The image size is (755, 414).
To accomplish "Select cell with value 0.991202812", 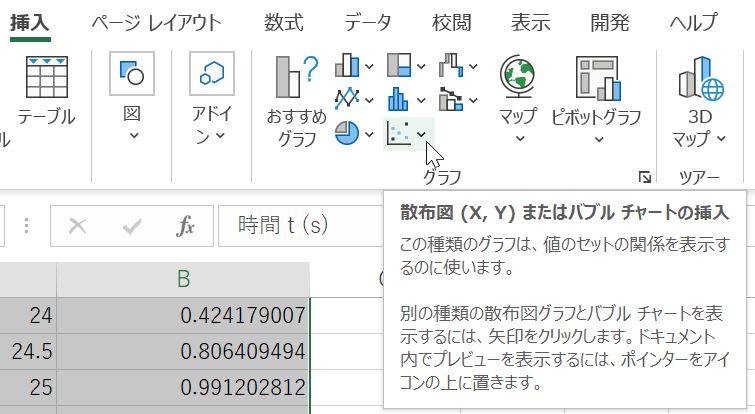I will click(183, 387).
